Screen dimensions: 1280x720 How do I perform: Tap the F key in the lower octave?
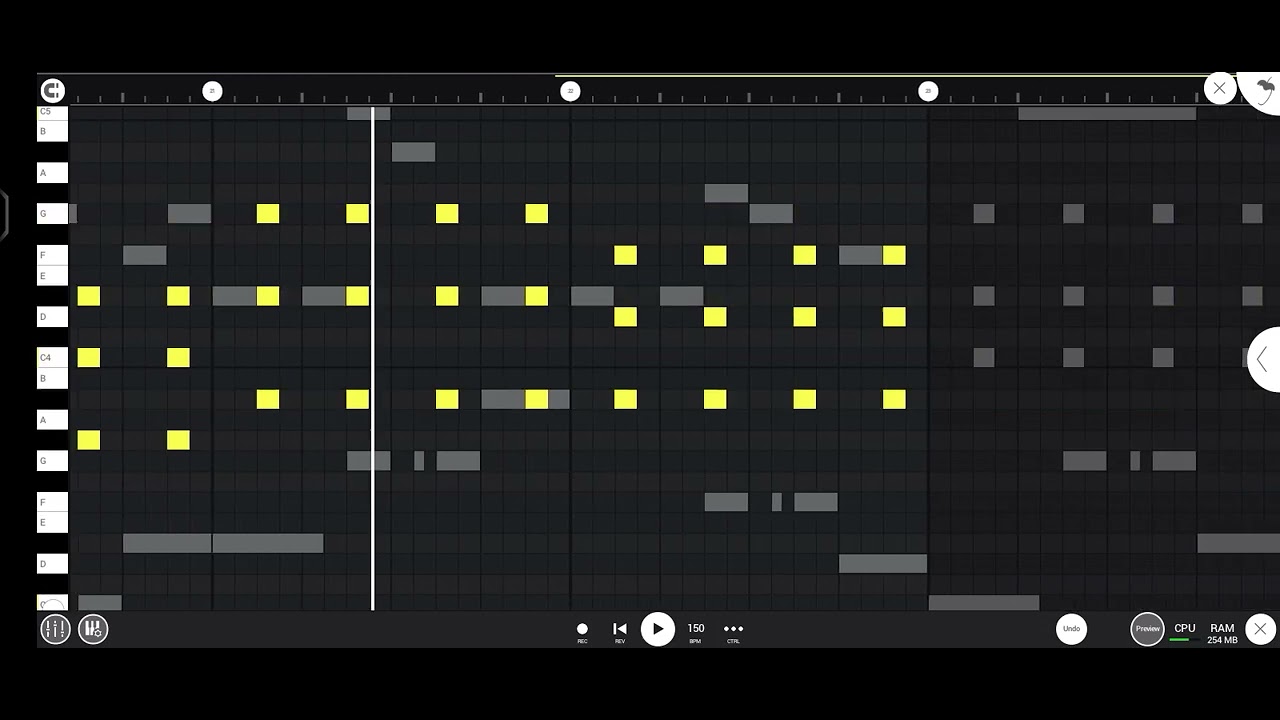pos(52,502)
